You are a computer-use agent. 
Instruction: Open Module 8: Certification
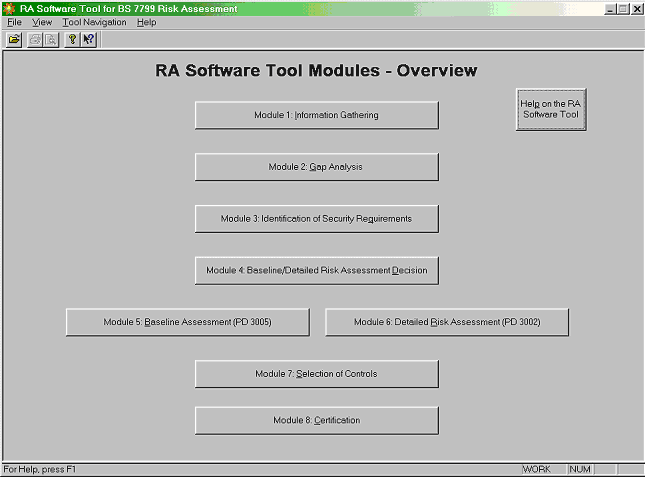pos(317,420)
